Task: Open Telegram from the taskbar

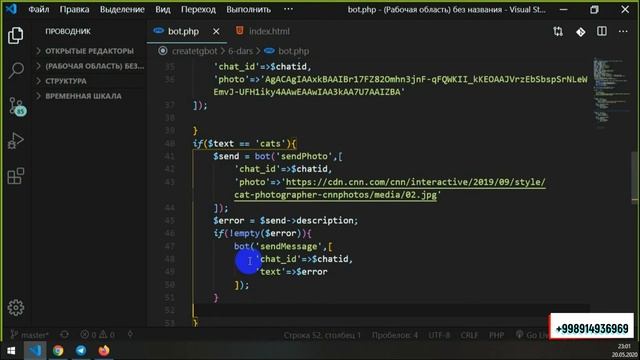Action: pos(81,351)
